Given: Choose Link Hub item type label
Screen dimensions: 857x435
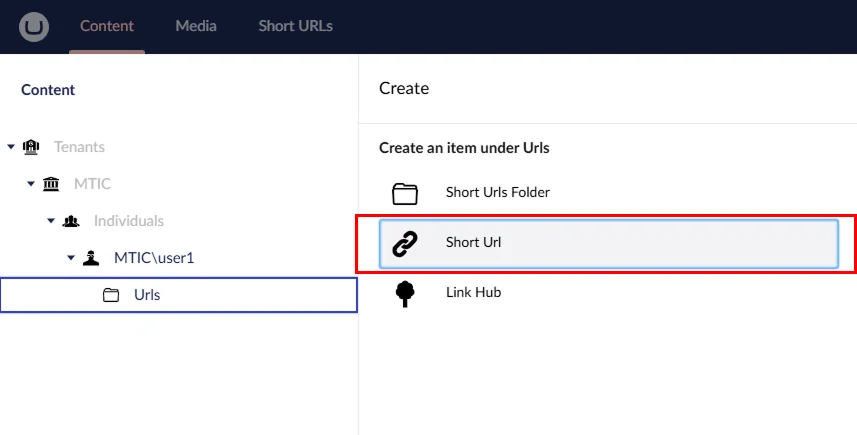Looking at the screenshot, I should click(x=473, y=293).
